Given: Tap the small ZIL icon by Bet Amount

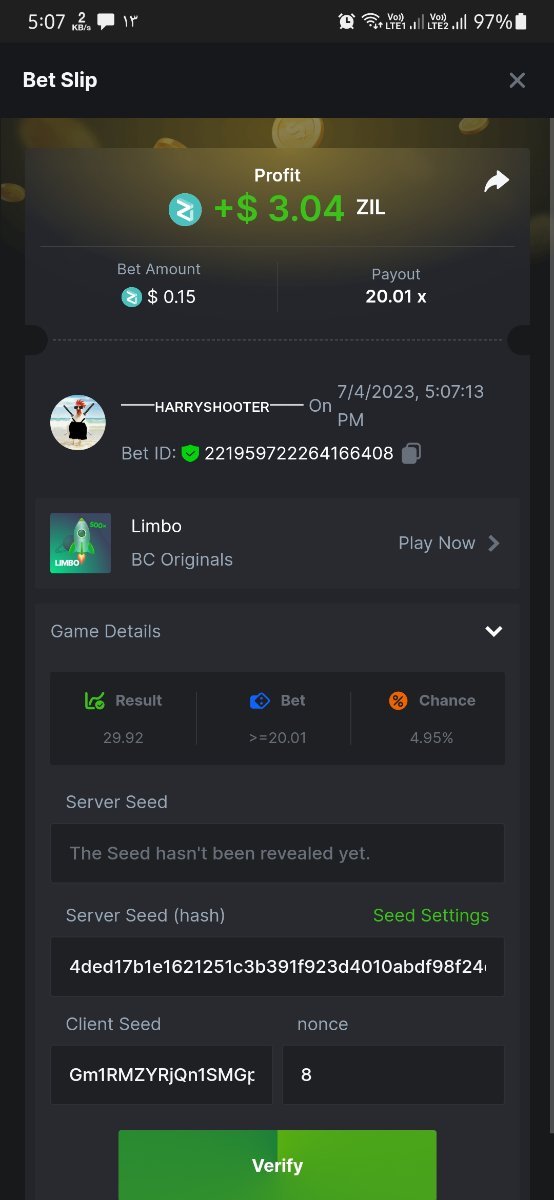Looking at the screenshot, I should pyautogui.click(x=132, y=297).
